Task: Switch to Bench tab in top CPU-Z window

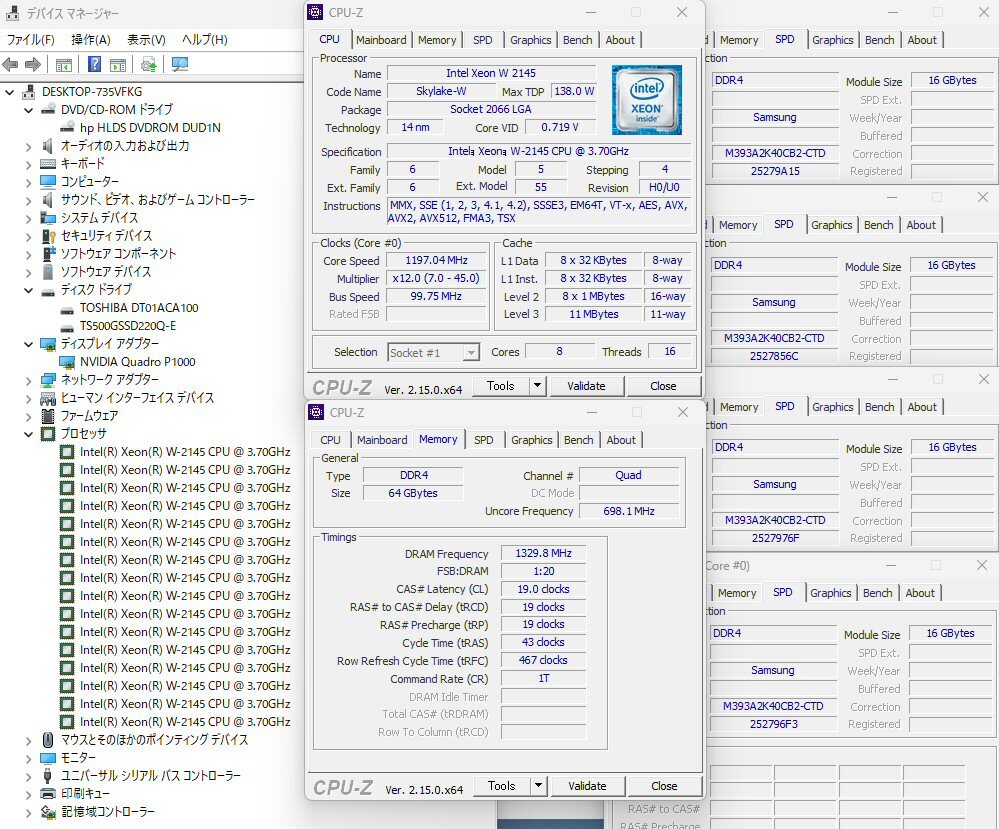Action: (x=577, y=40)
